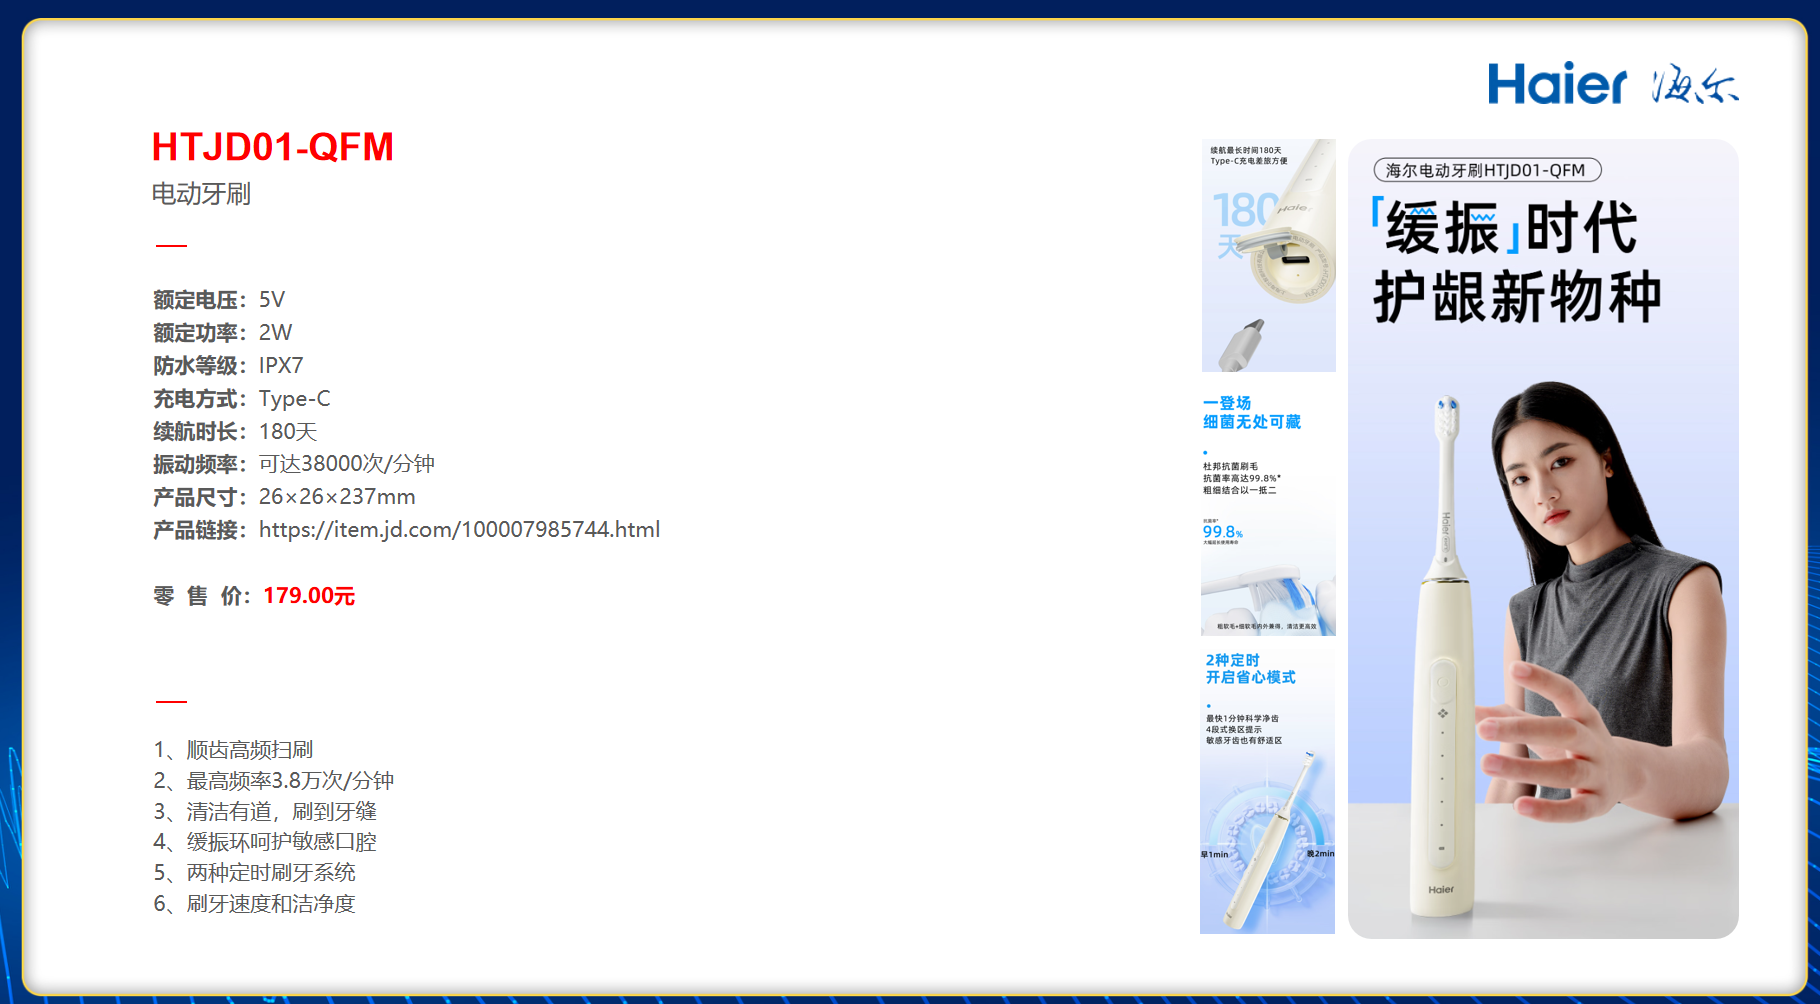Open the JD product link URL
The image size is (1820, 1004).
click(x=459, y=530)
